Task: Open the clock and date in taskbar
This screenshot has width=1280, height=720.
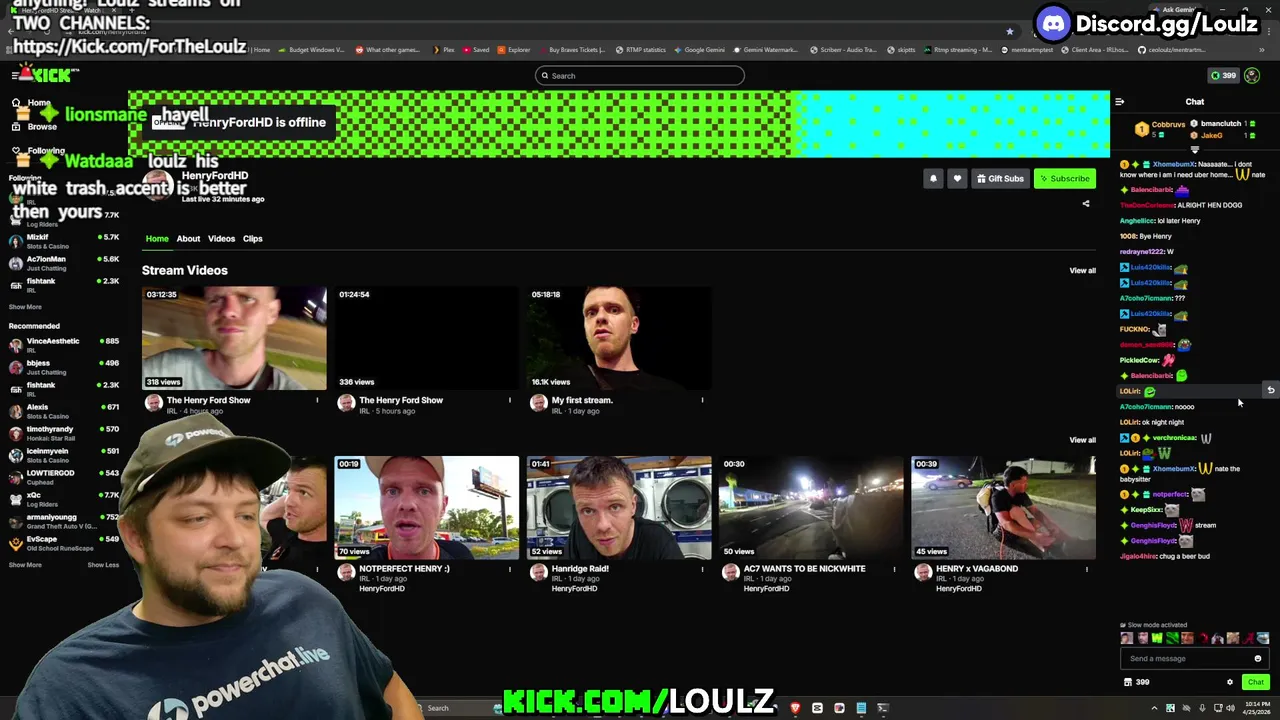Action: (1256, 708)
